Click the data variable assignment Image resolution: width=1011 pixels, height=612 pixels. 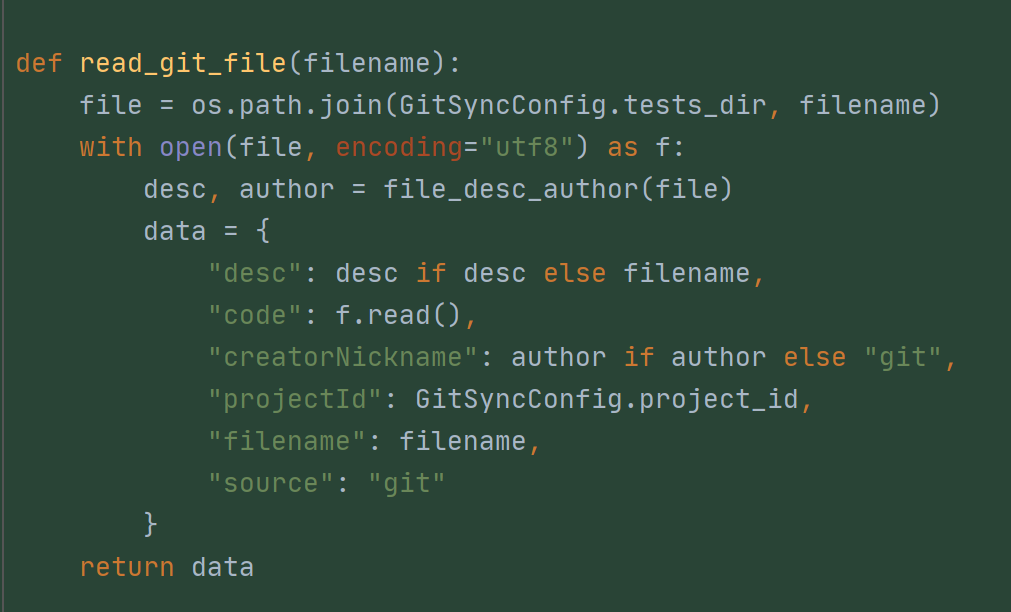pyautogui.click(x=175, y=232)
